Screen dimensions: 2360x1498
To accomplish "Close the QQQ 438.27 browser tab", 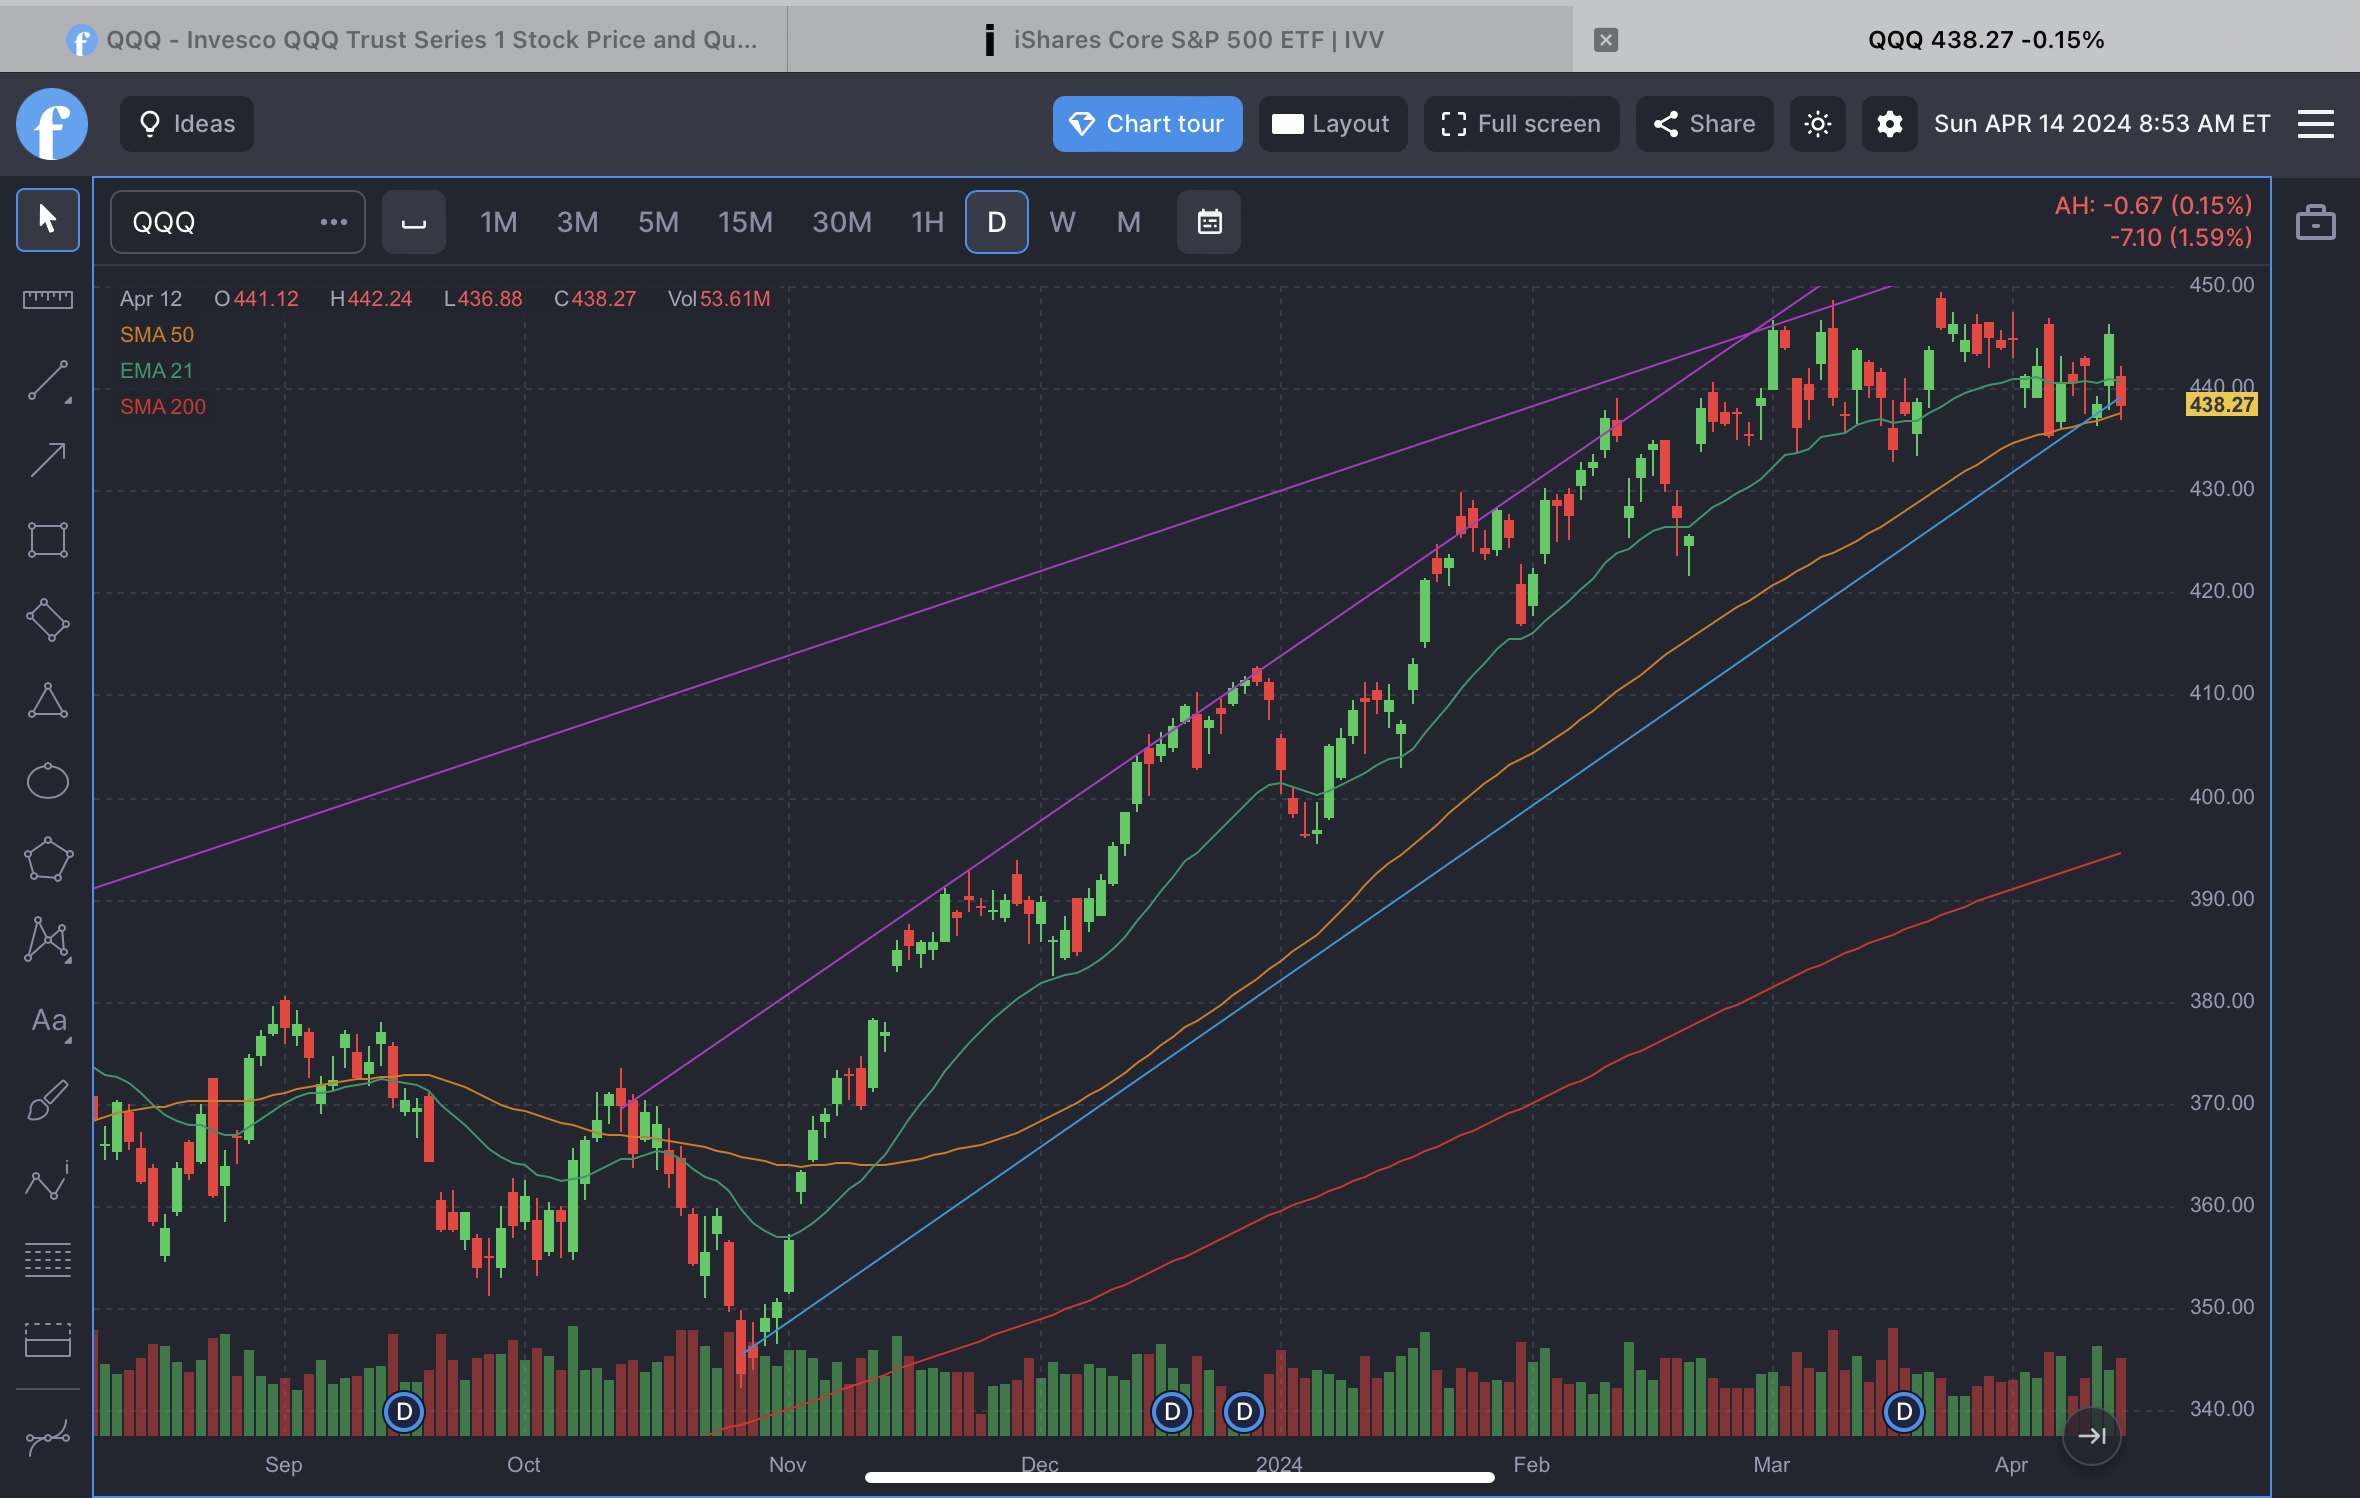I will point(1605,40).
